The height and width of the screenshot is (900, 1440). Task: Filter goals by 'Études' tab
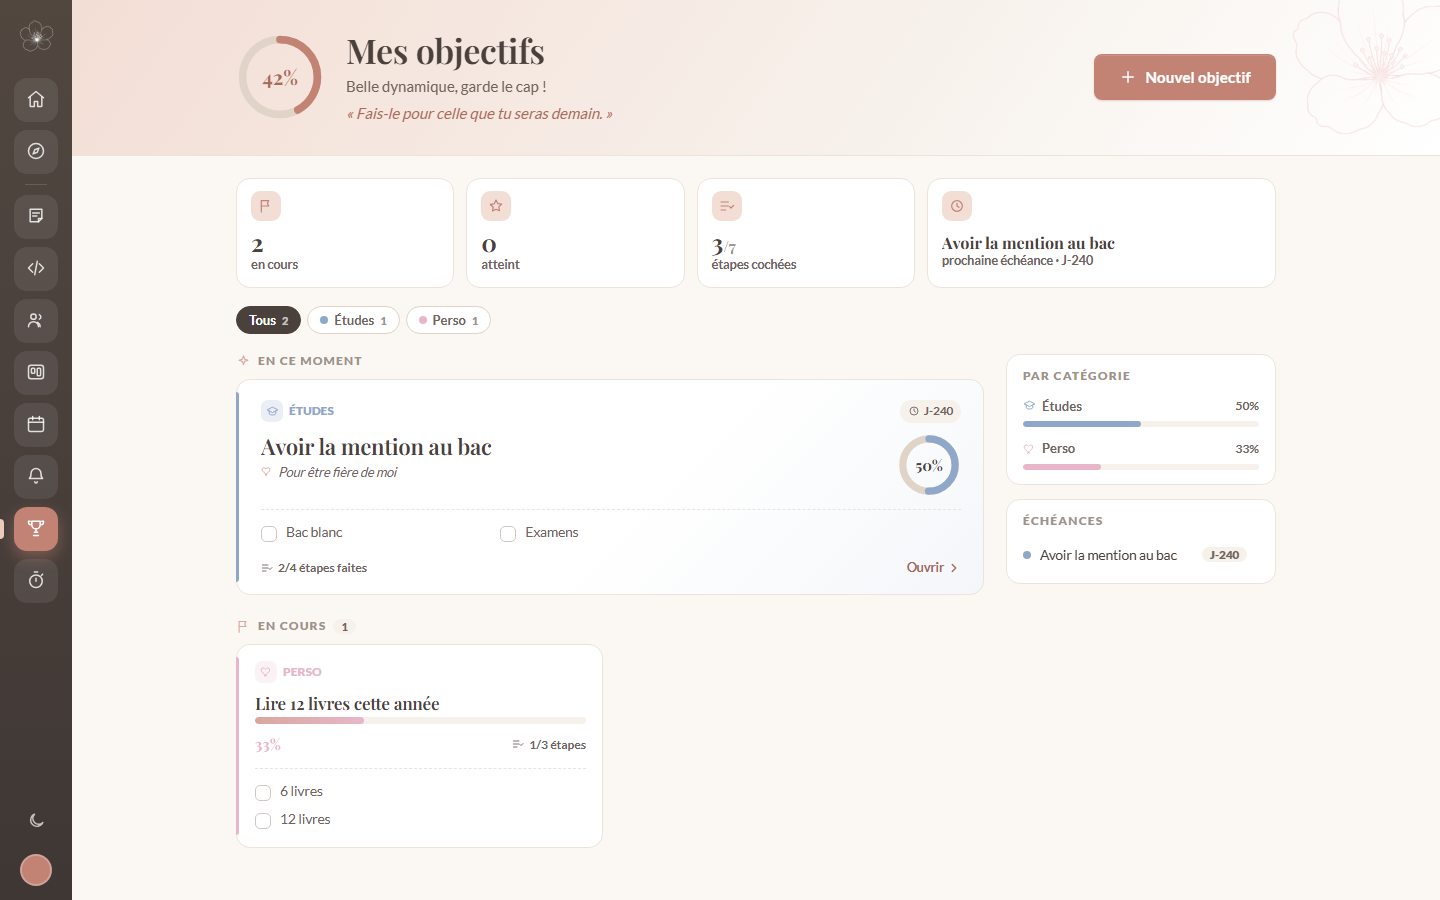(x=353, y=320)
